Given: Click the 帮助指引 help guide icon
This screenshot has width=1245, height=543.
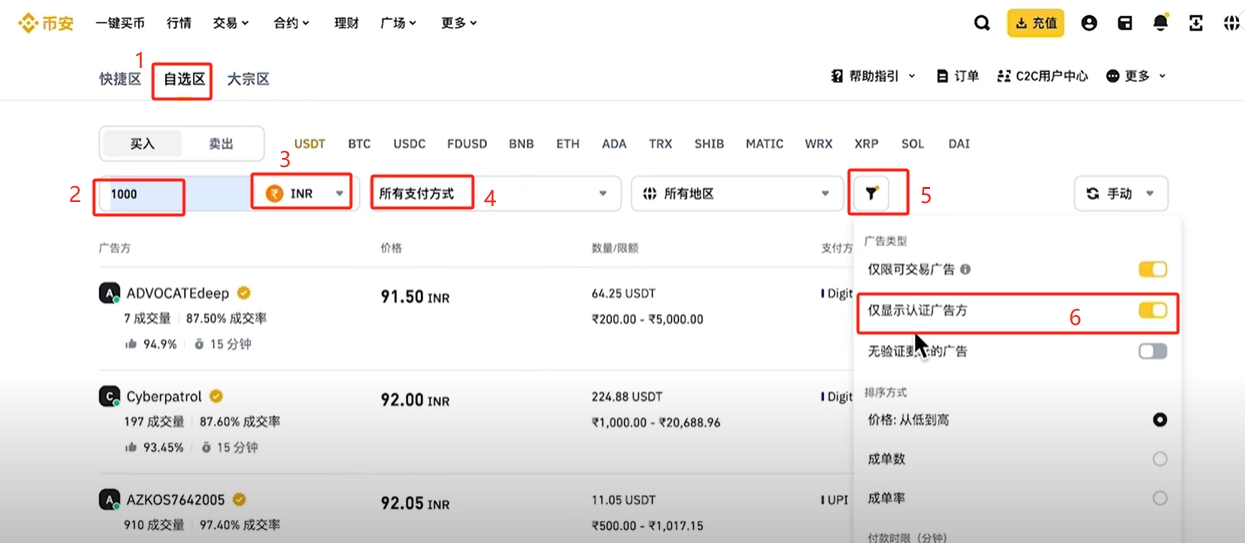Looking at the screenshot, I should (837, 76).
